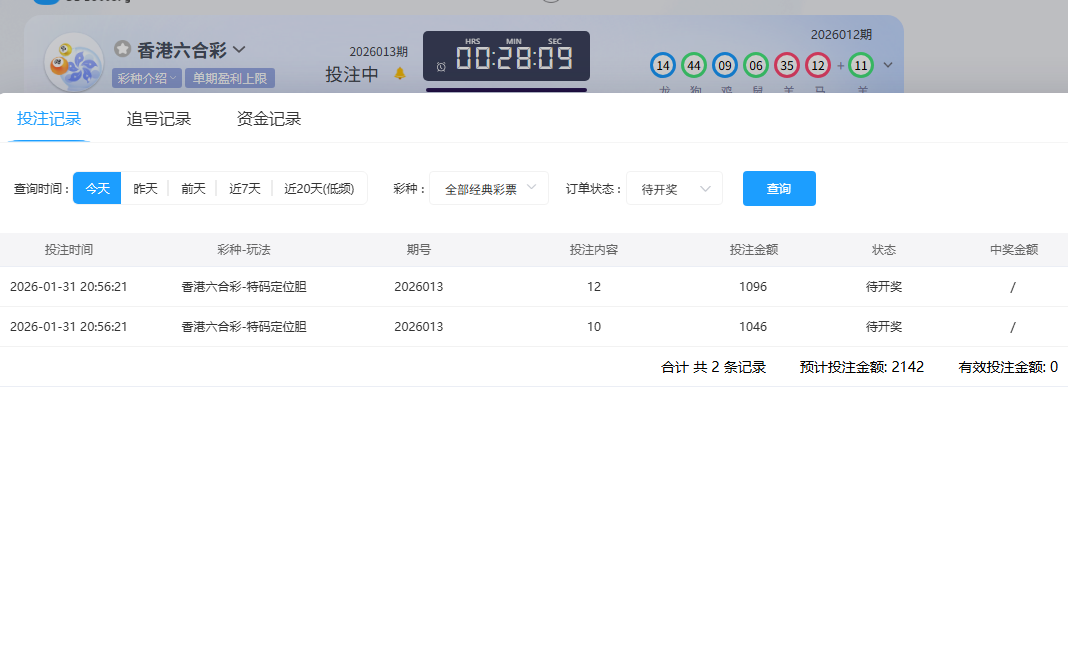Viewport: 1068px width, 664px height.
Task: Select 近7天 time range filter
Action: (244, 188)
